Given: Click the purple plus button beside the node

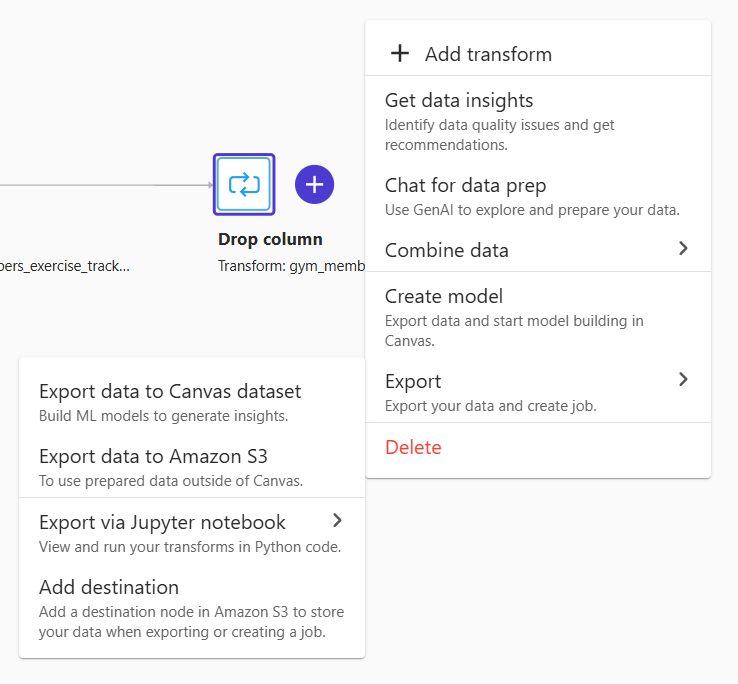Looking at the screenshot, I should 314,185.
